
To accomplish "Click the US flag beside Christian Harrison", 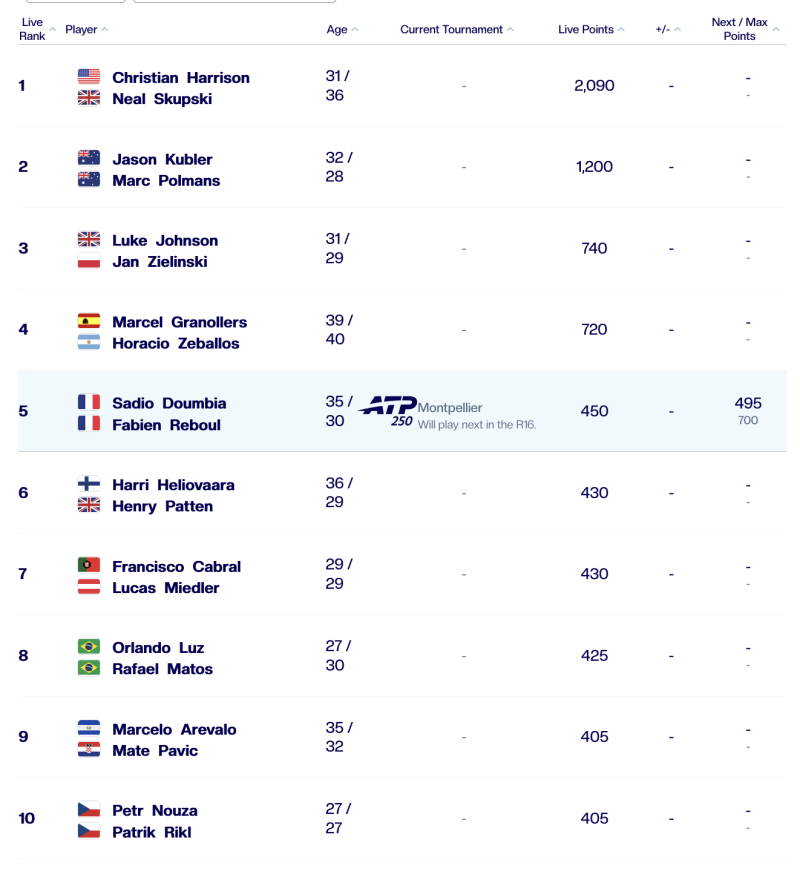I will [89, 77].
